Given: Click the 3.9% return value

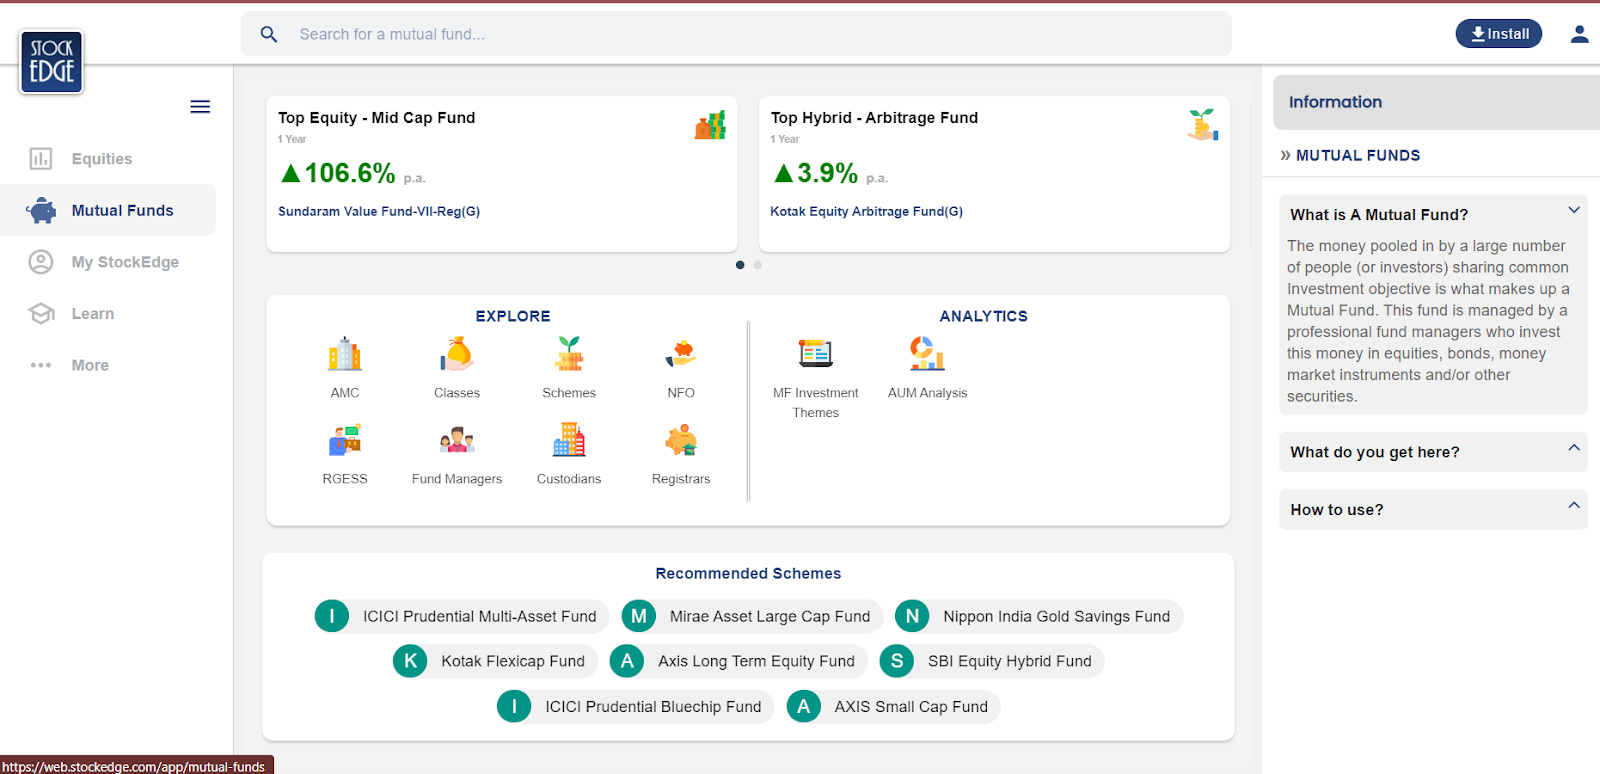Looking at the screenshot, I should (x=827, y=173).
